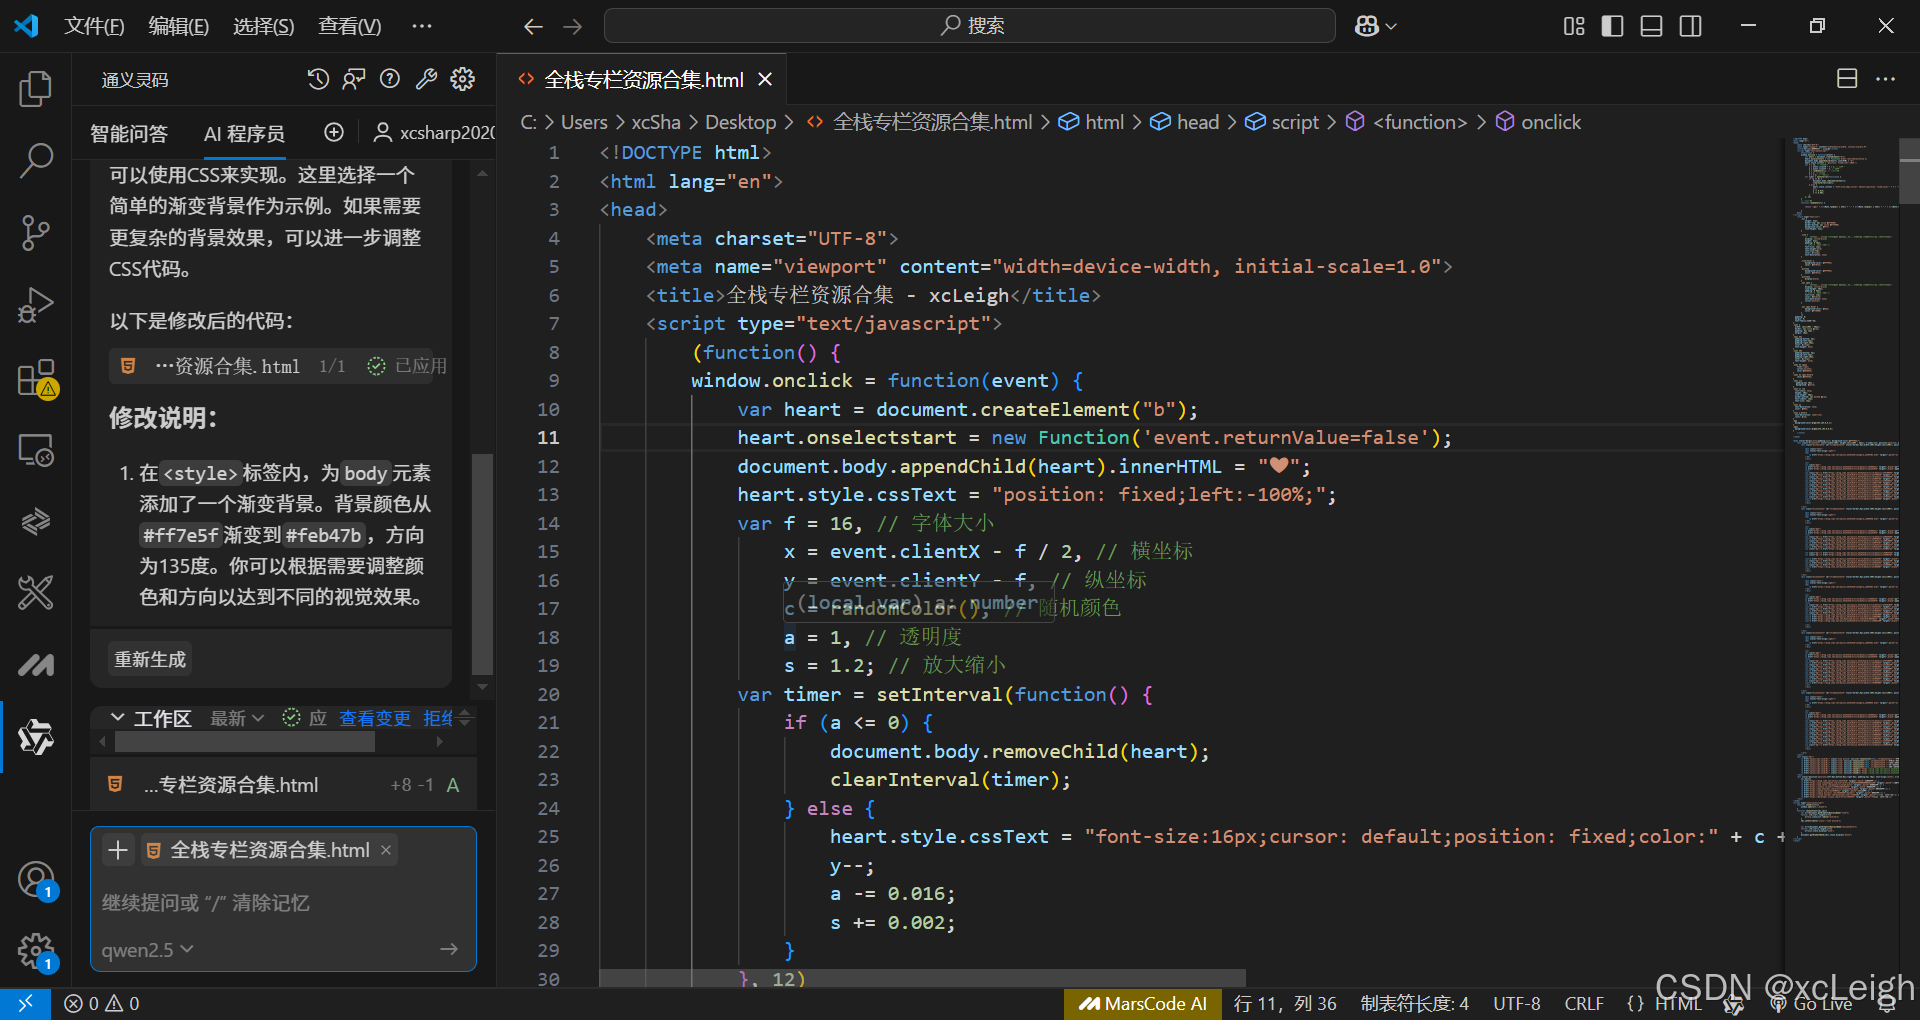Focus the 继续提问 chat input field
This screenshot has width=1920, height=1020.
(x=283, y=903)
